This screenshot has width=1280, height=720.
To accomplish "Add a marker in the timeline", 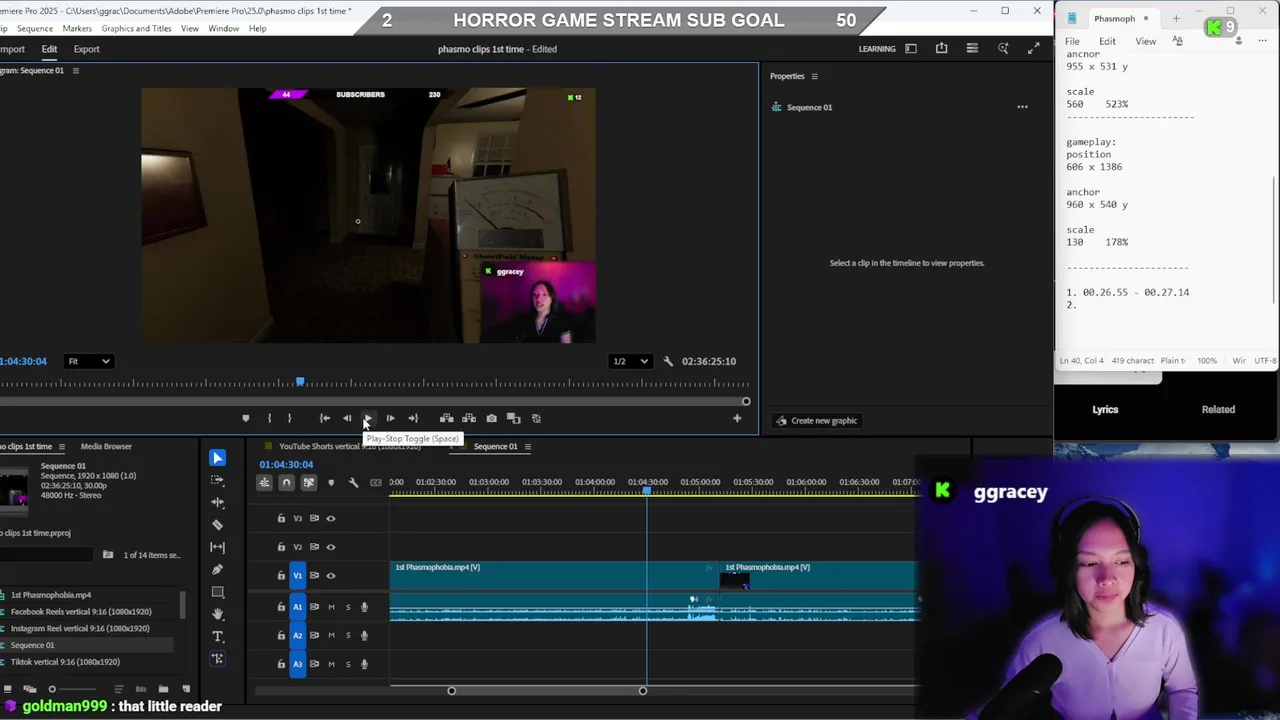I will tap(331, 483).
